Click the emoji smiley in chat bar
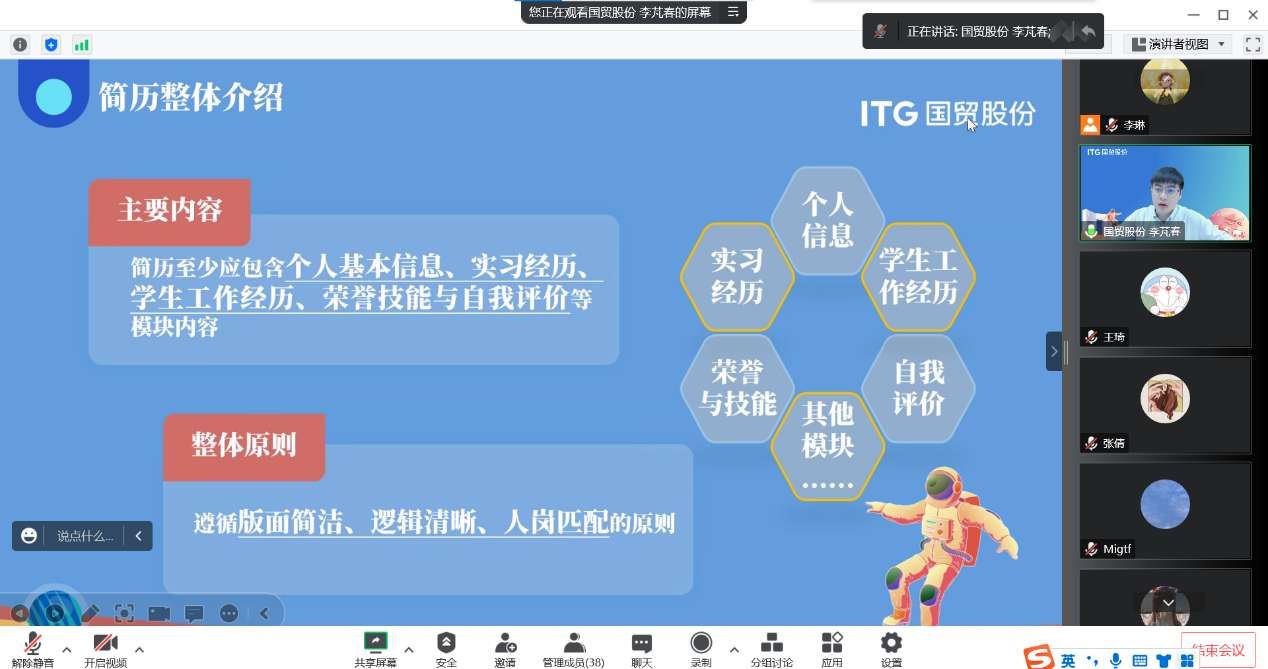Image resolution: width=1268 pixels, height=669 pixels. [x=29, y=536]
